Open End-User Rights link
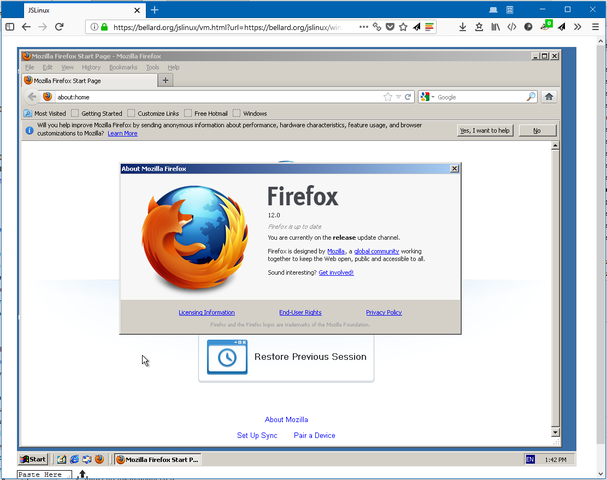The image size is (607, 480). click(300, 312)
